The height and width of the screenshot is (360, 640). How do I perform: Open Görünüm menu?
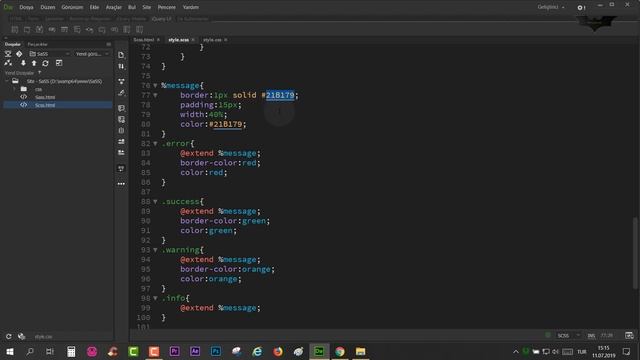(72, 7)
